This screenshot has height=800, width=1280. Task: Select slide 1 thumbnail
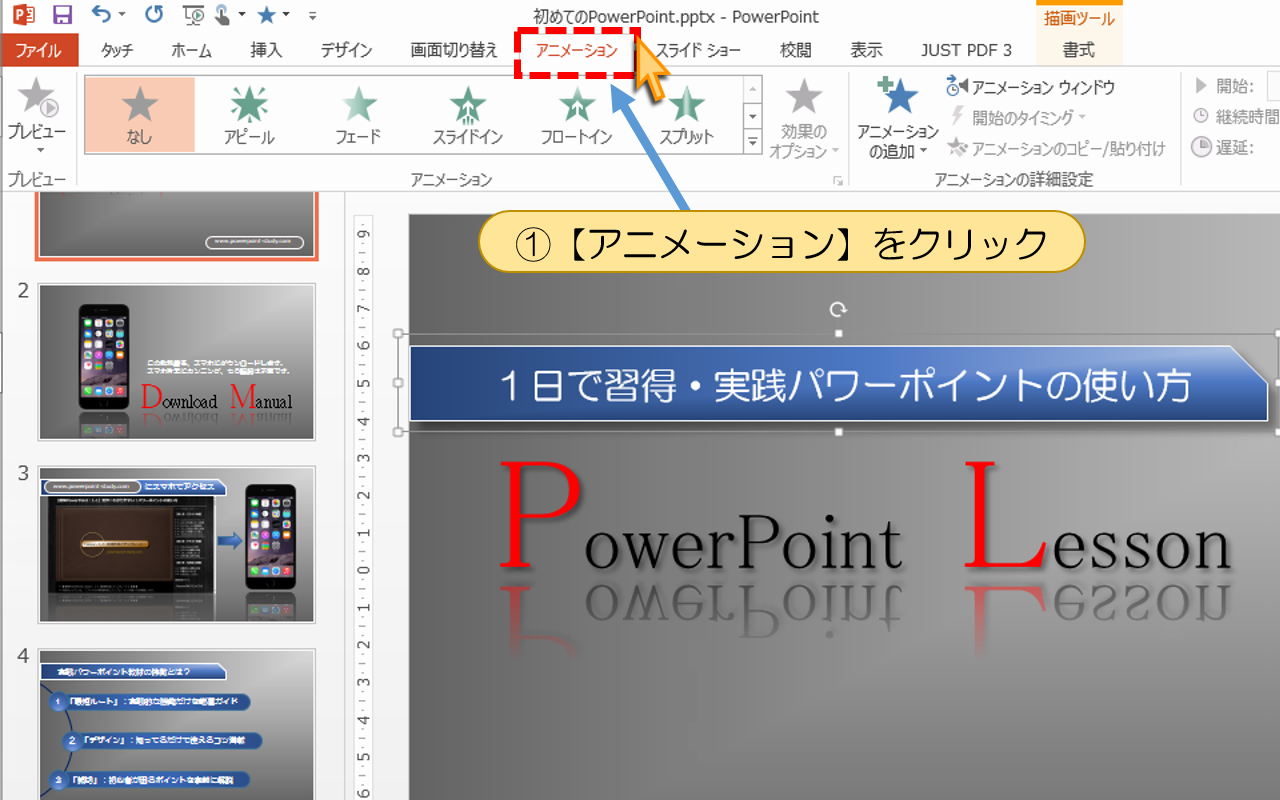[177, 228]
